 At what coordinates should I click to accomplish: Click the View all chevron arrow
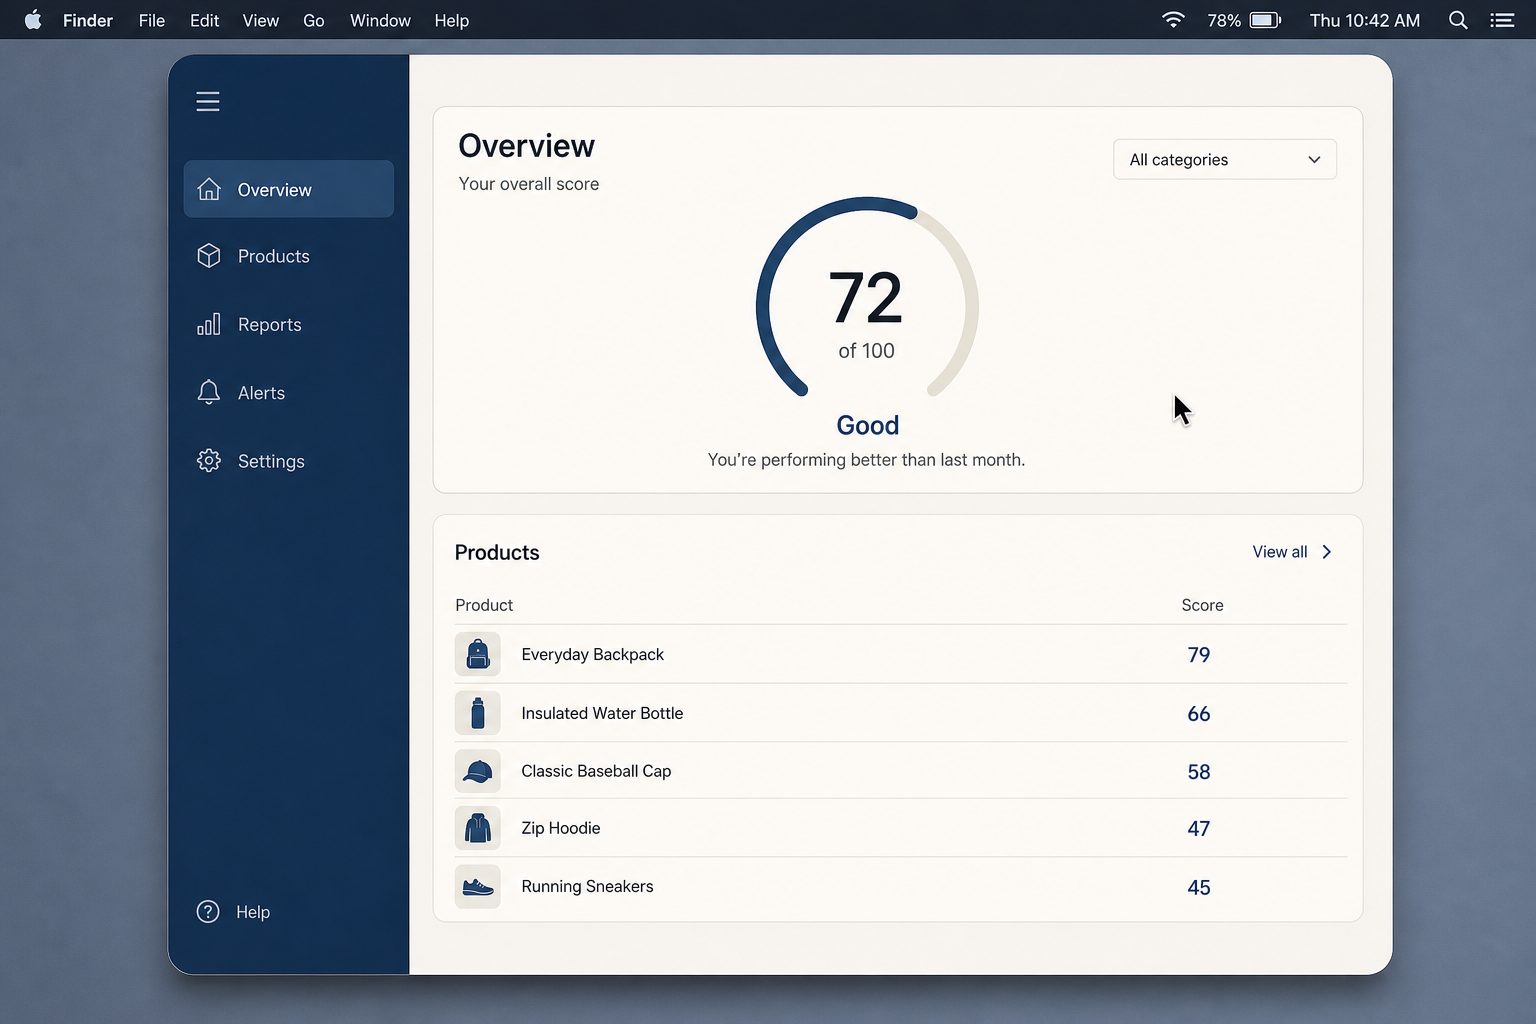point(1327,552)
